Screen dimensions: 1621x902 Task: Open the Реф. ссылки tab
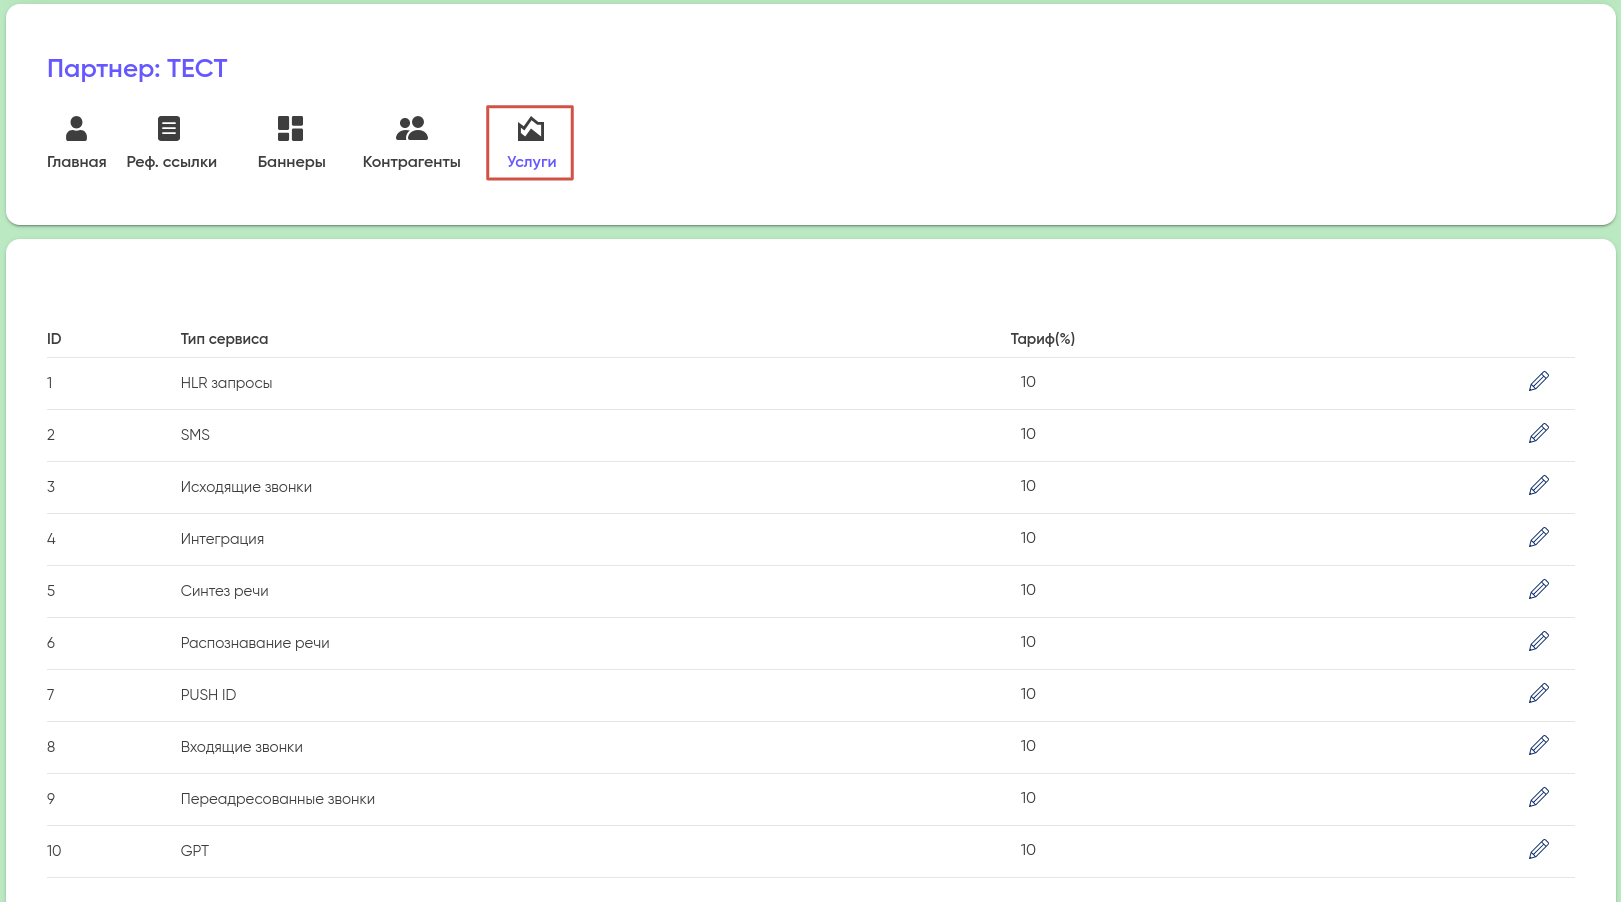[x=171, y=142]
